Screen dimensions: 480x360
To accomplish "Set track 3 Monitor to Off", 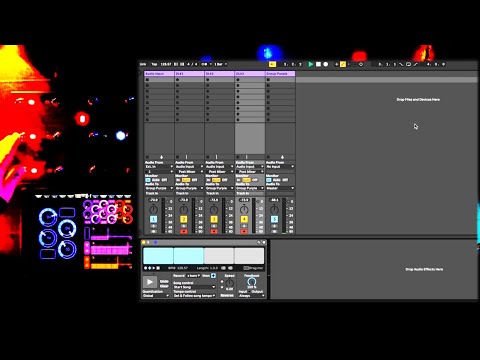I will coord(225,180).
